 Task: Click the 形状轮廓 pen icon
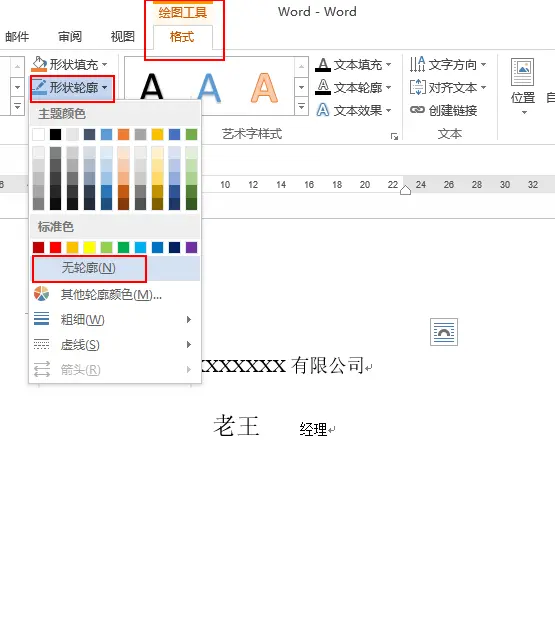(39, 87)
